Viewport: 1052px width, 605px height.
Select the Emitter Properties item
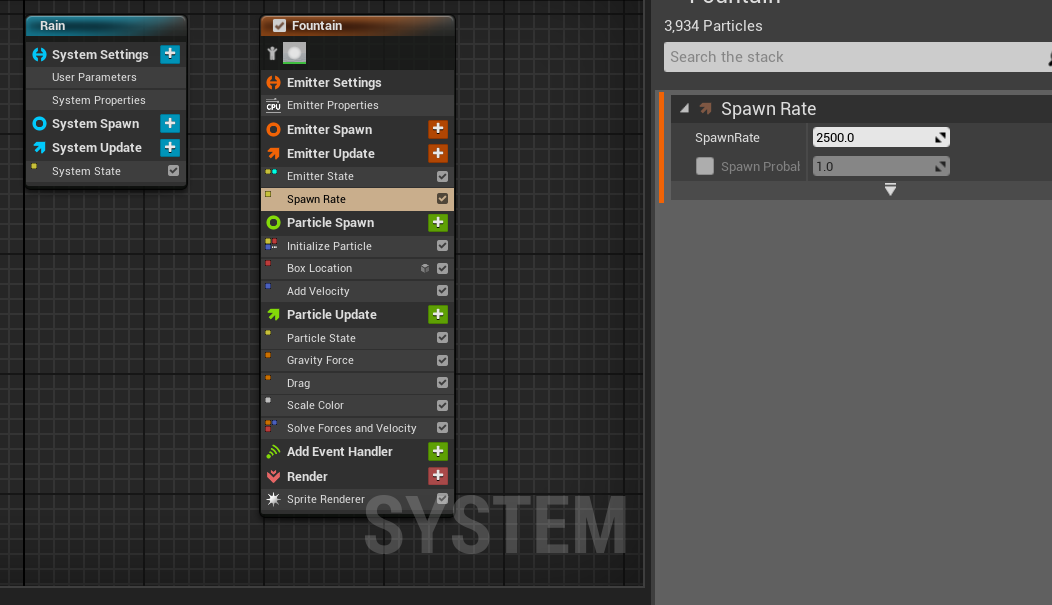pos(332,105)
